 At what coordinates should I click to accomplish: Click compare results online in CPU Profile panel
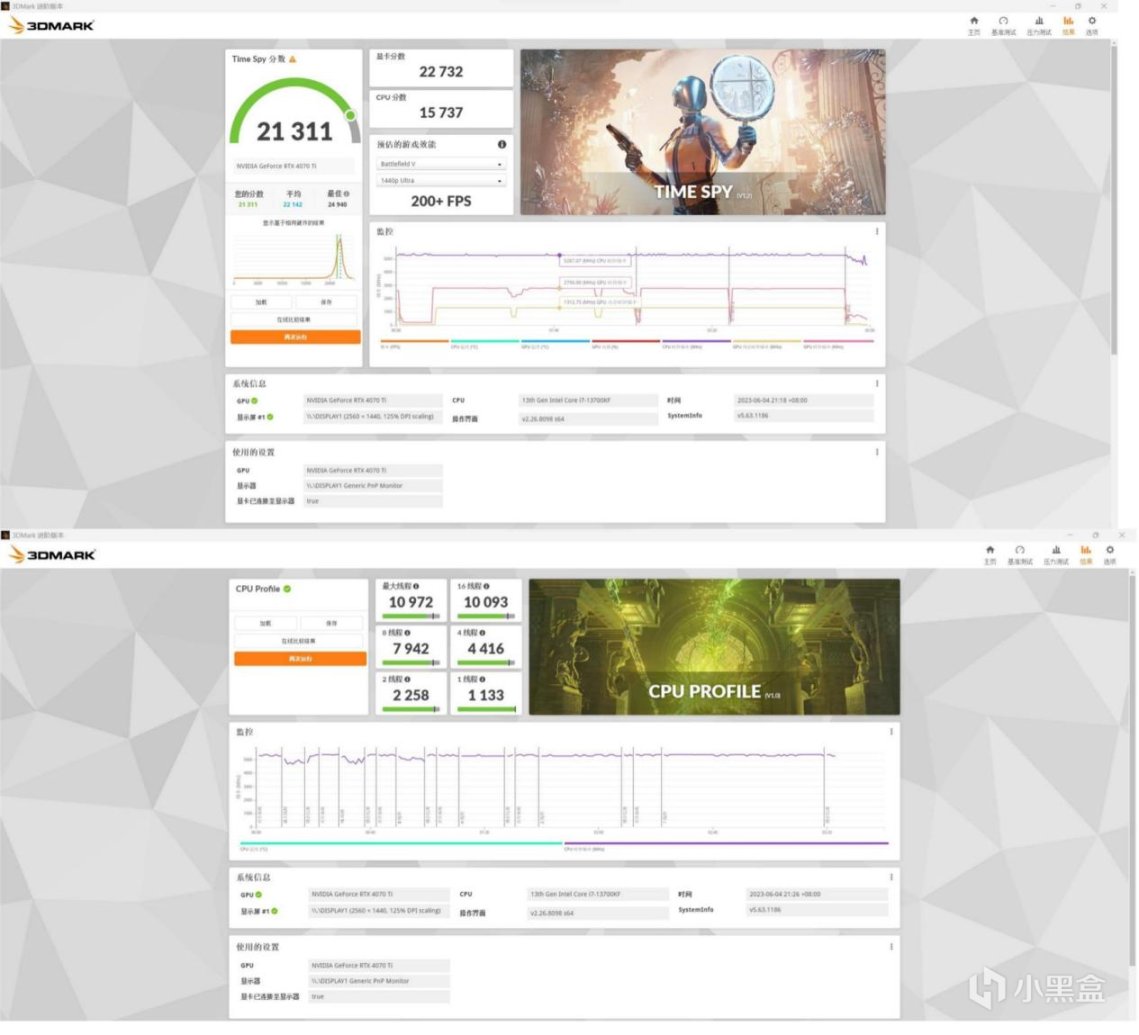tap(299, 642)
